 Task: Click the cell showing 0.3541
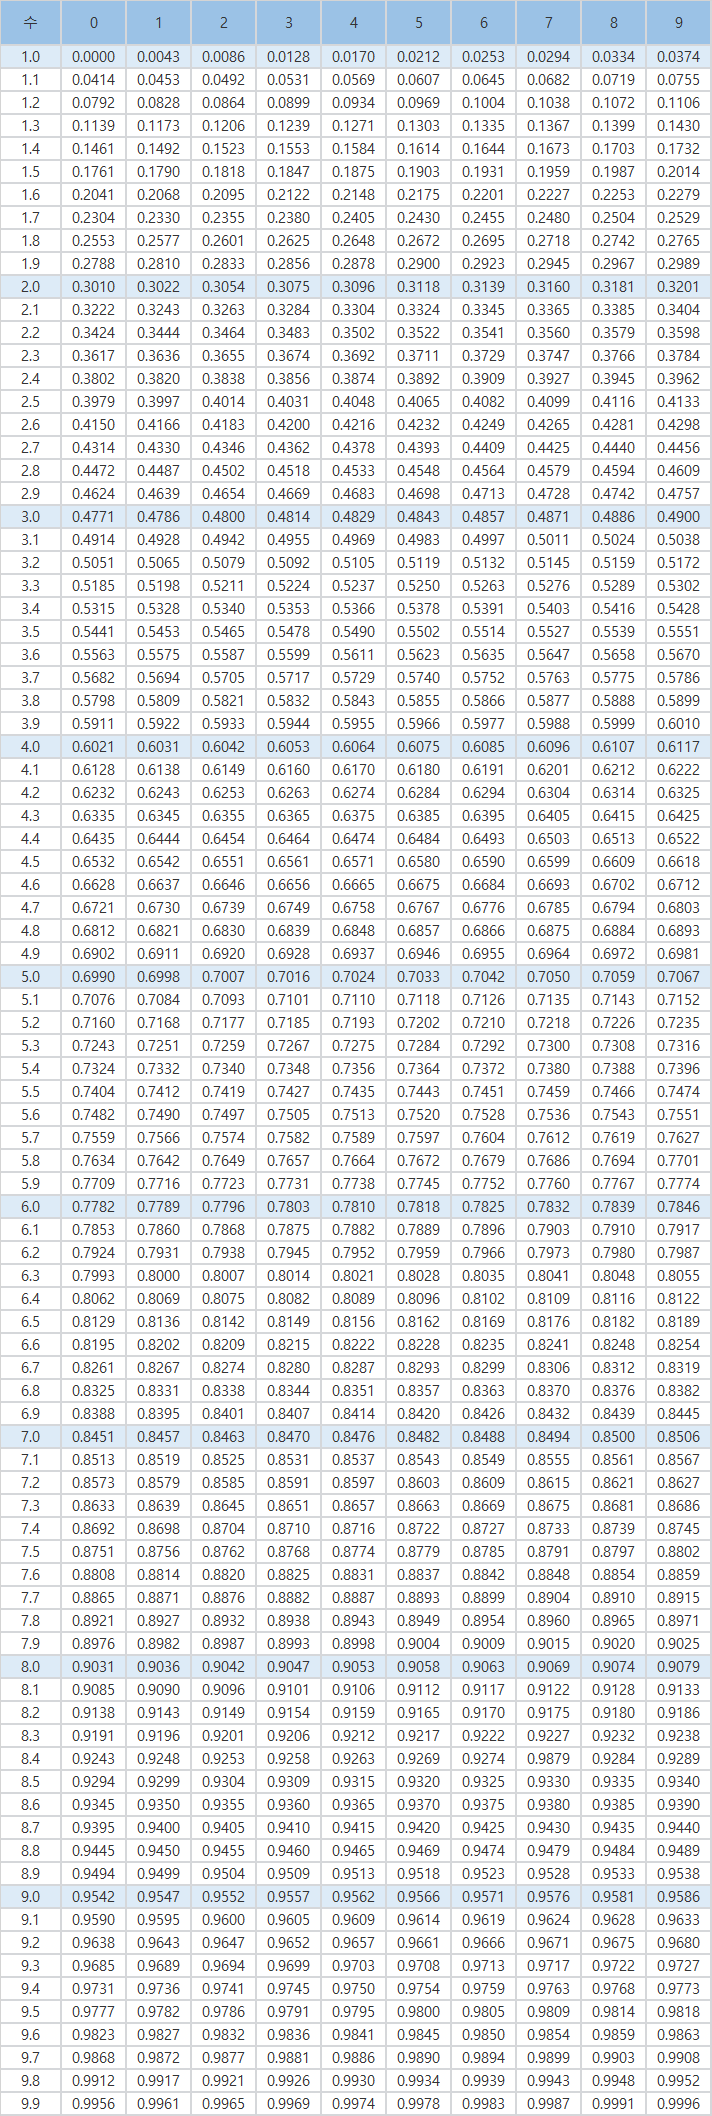tap(484, 333)
